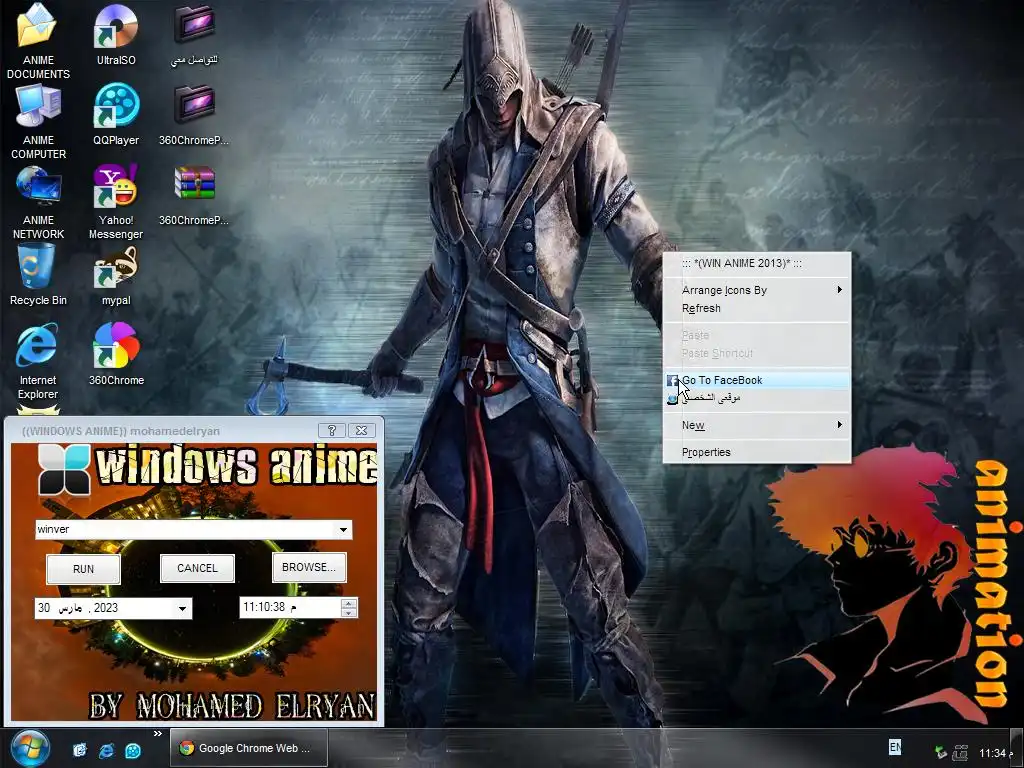Click the Windows logo image in dialog

[63, 469]
